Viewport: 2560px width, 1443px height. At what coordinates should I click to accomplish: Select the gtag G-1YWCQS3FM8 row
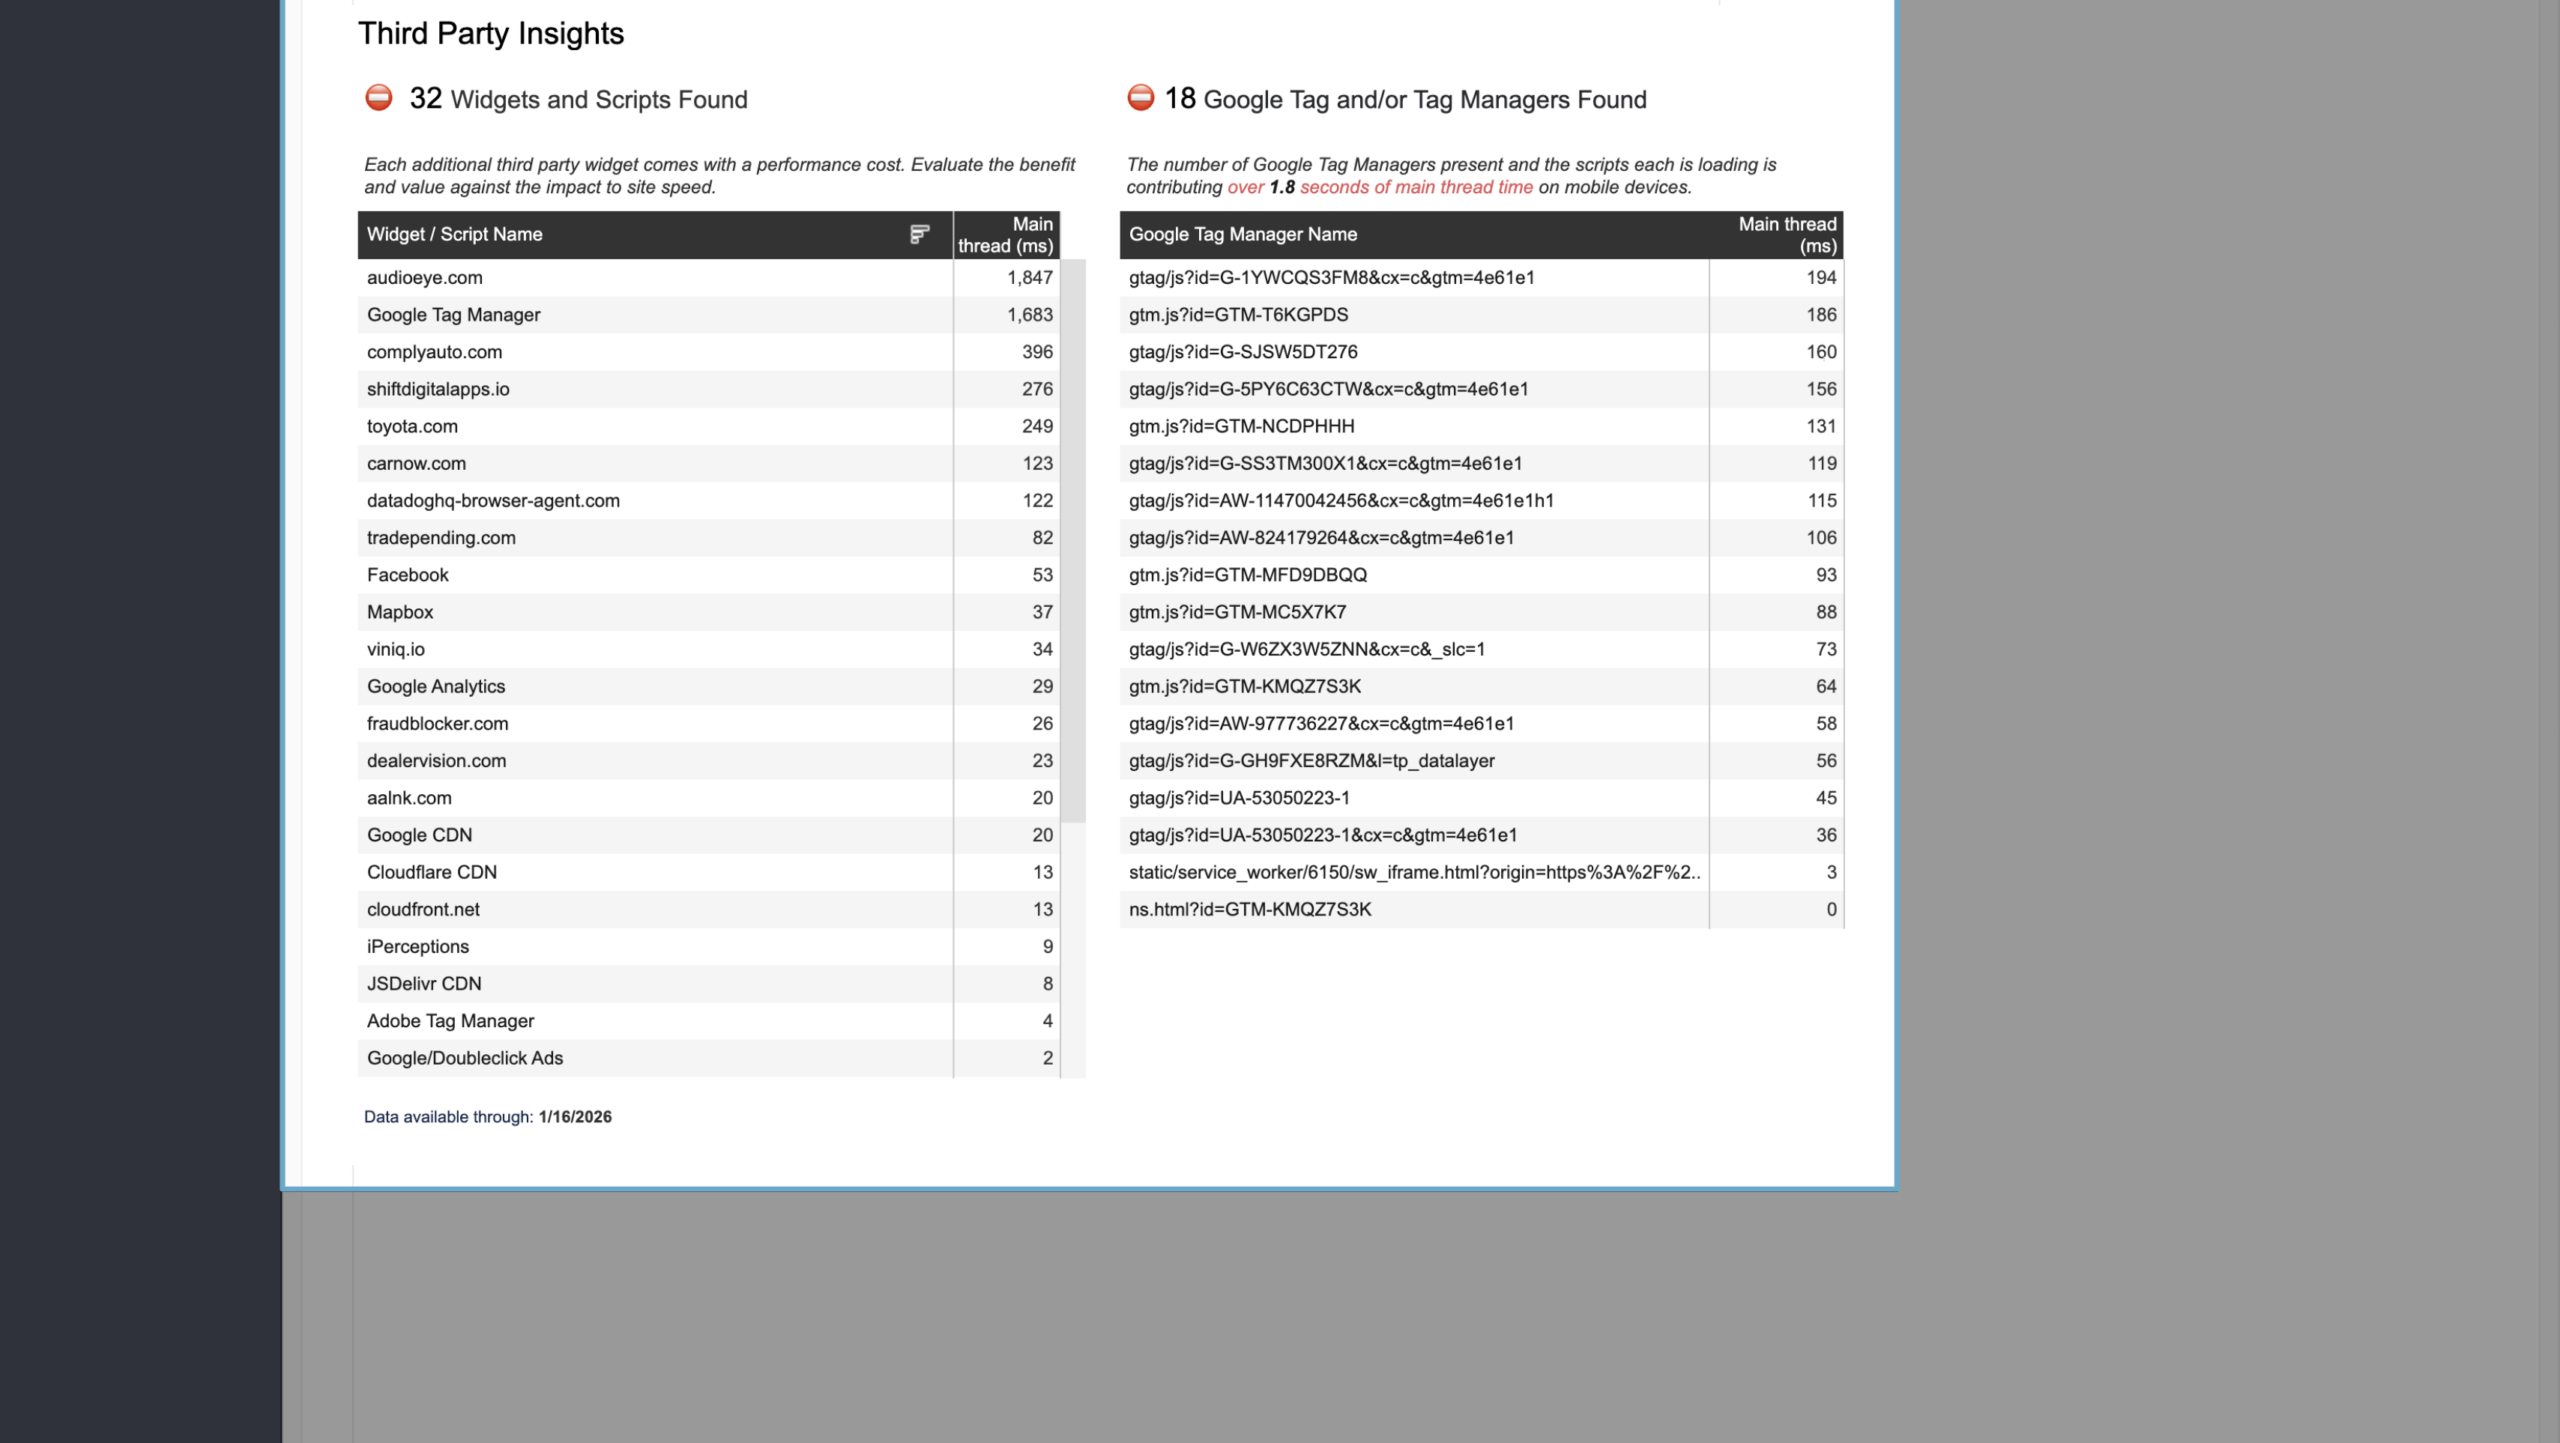(x=1481, y=278)
